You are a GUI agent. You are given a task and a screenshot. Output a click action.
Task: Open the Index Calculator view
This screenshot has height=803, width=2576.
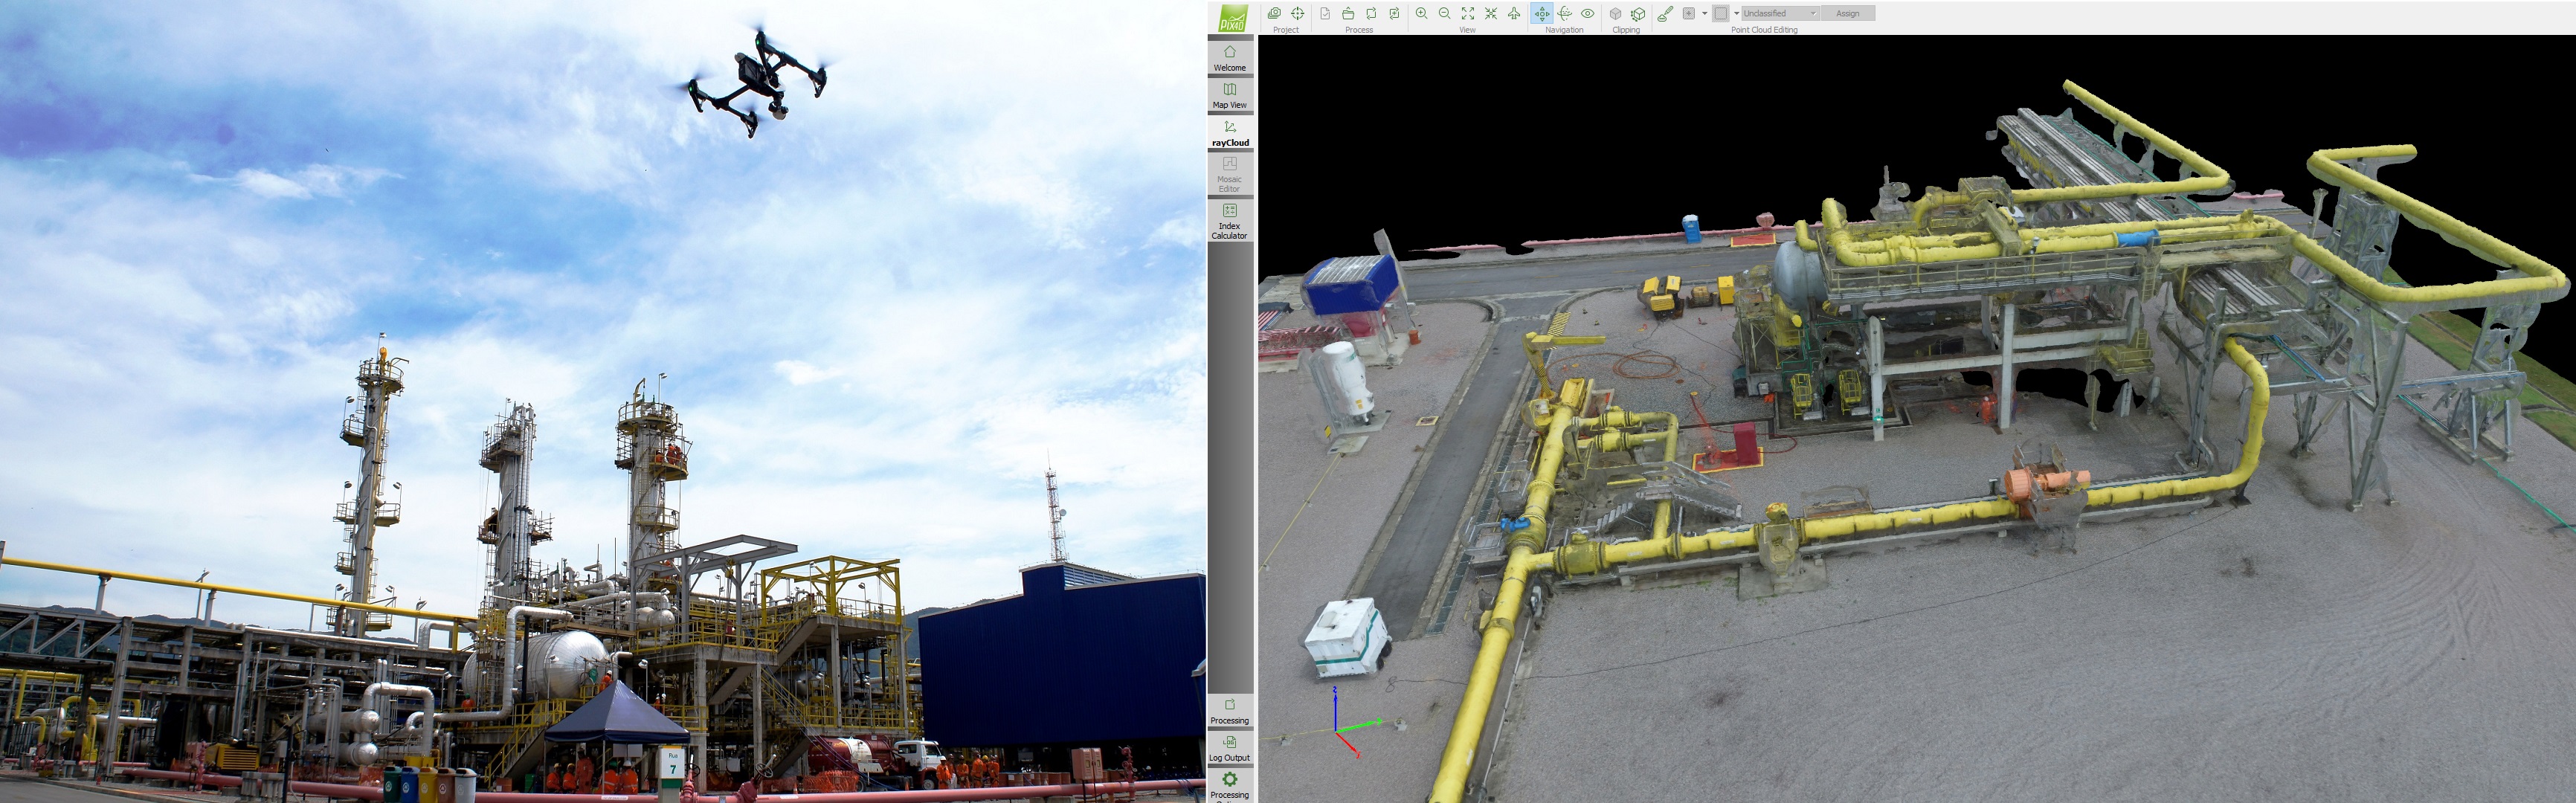point(1230,221)
